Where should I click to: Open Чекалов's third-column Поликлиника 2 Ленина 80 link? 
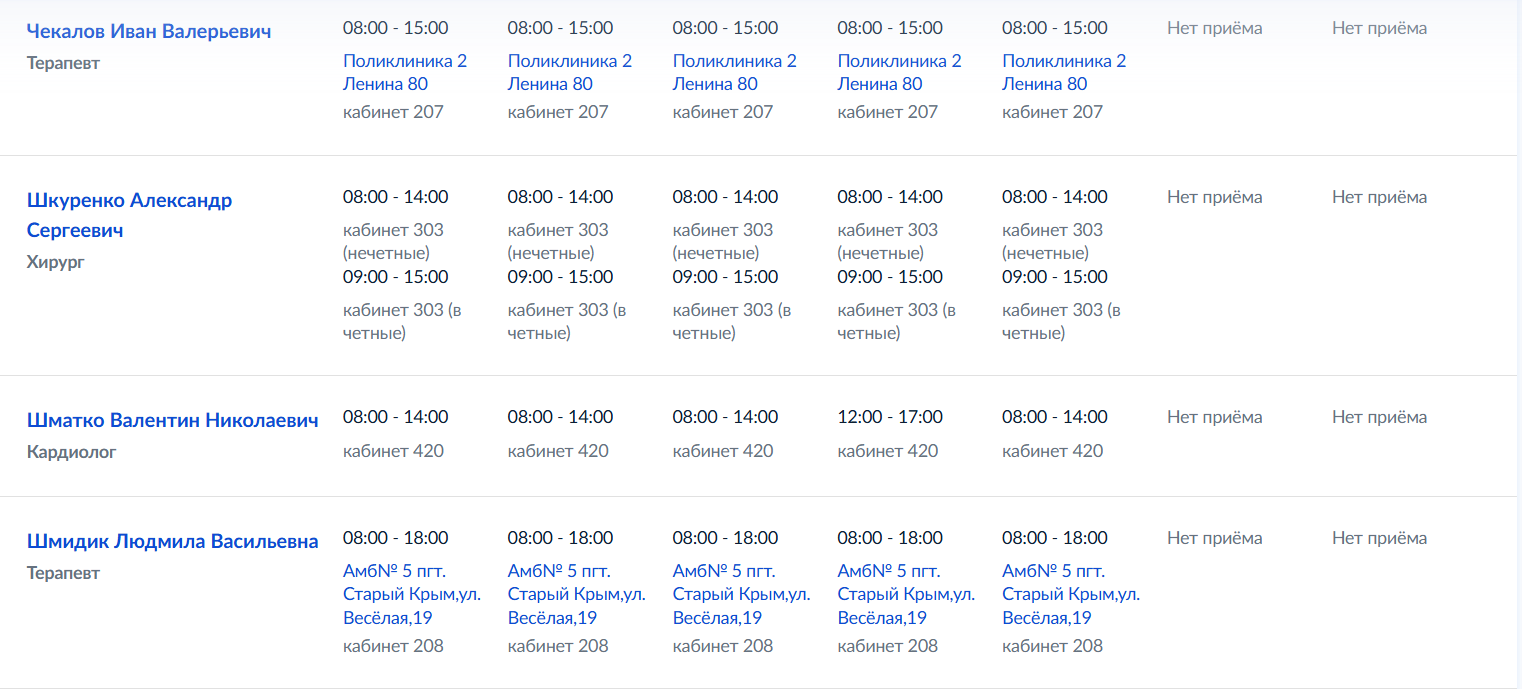[x=735, y=72]
